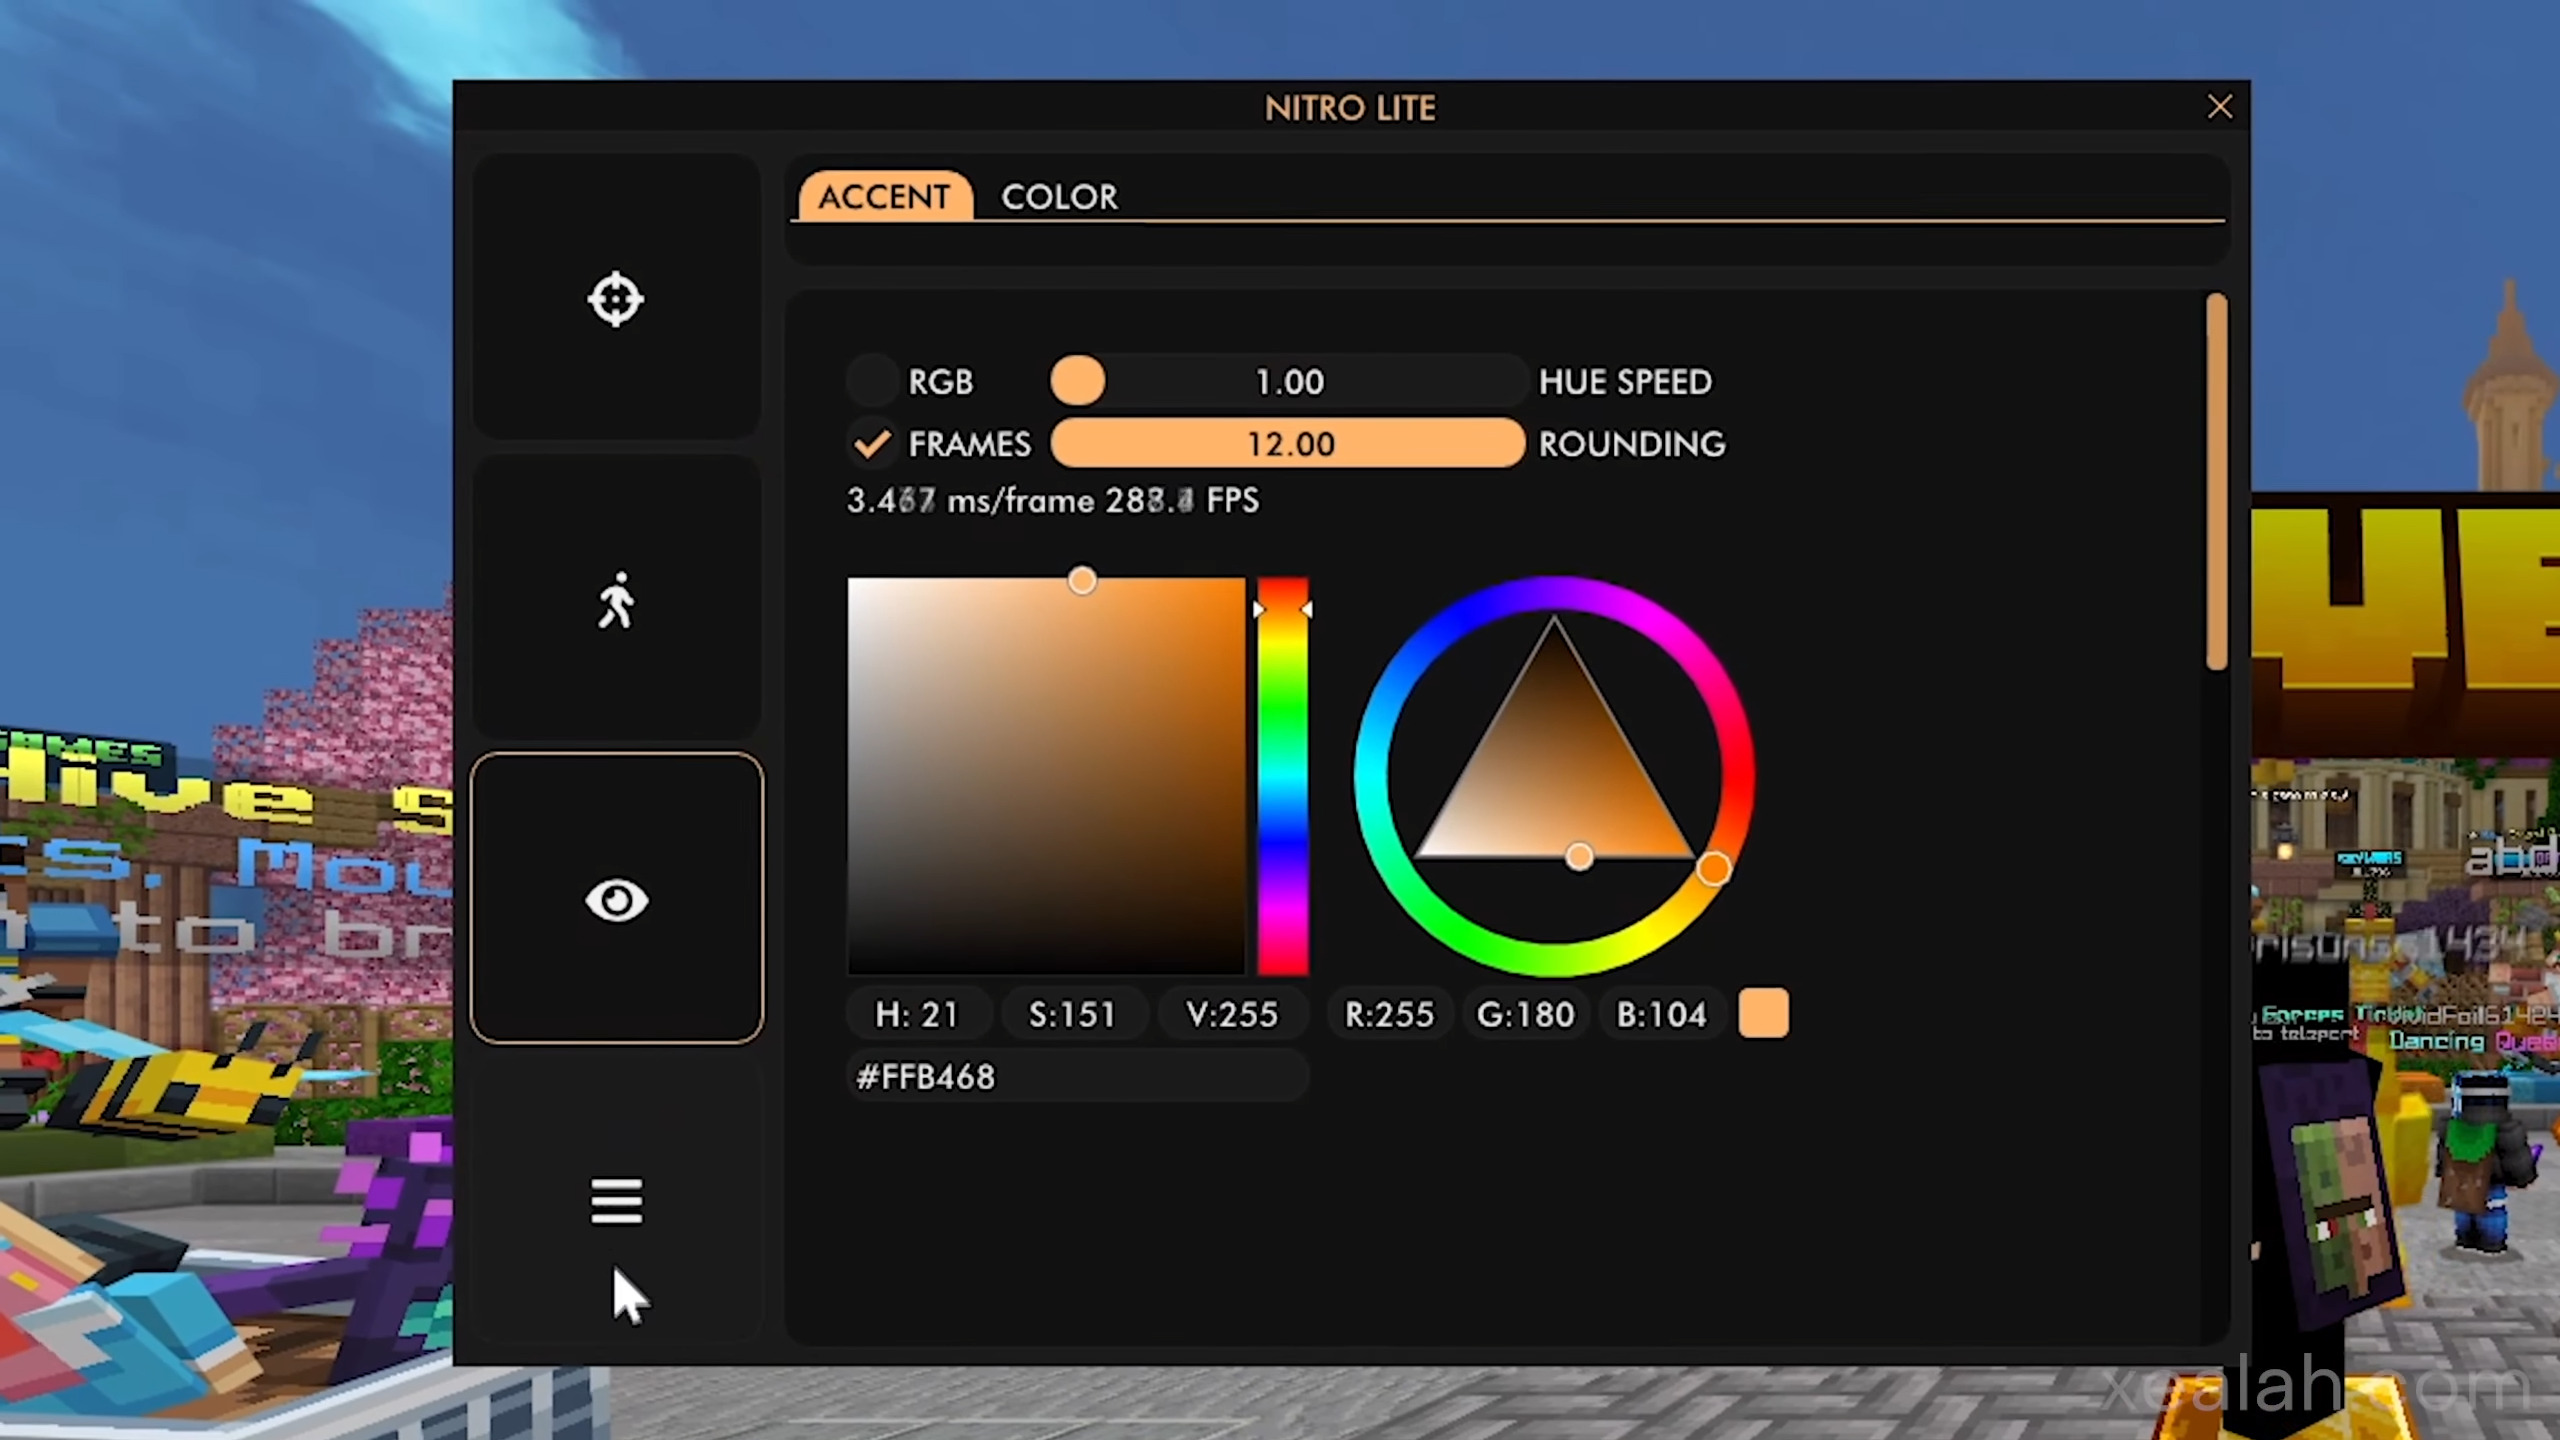The width and height of the screenshot is (2560, 1440).
Task: Click the G:180 green value field
Action: pos(1525,1015)
